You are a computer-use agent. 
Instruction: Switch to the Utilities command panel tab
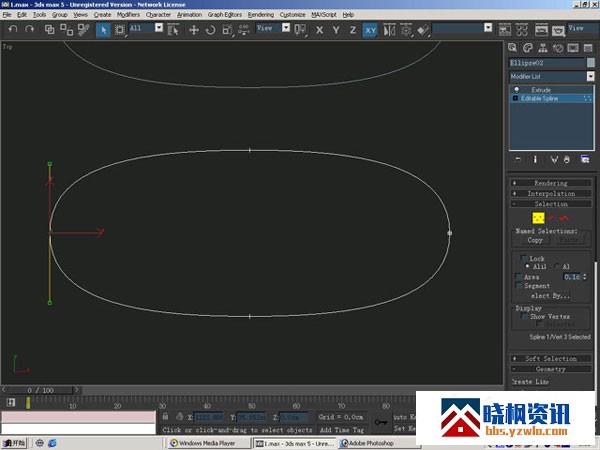click(588, 48)
